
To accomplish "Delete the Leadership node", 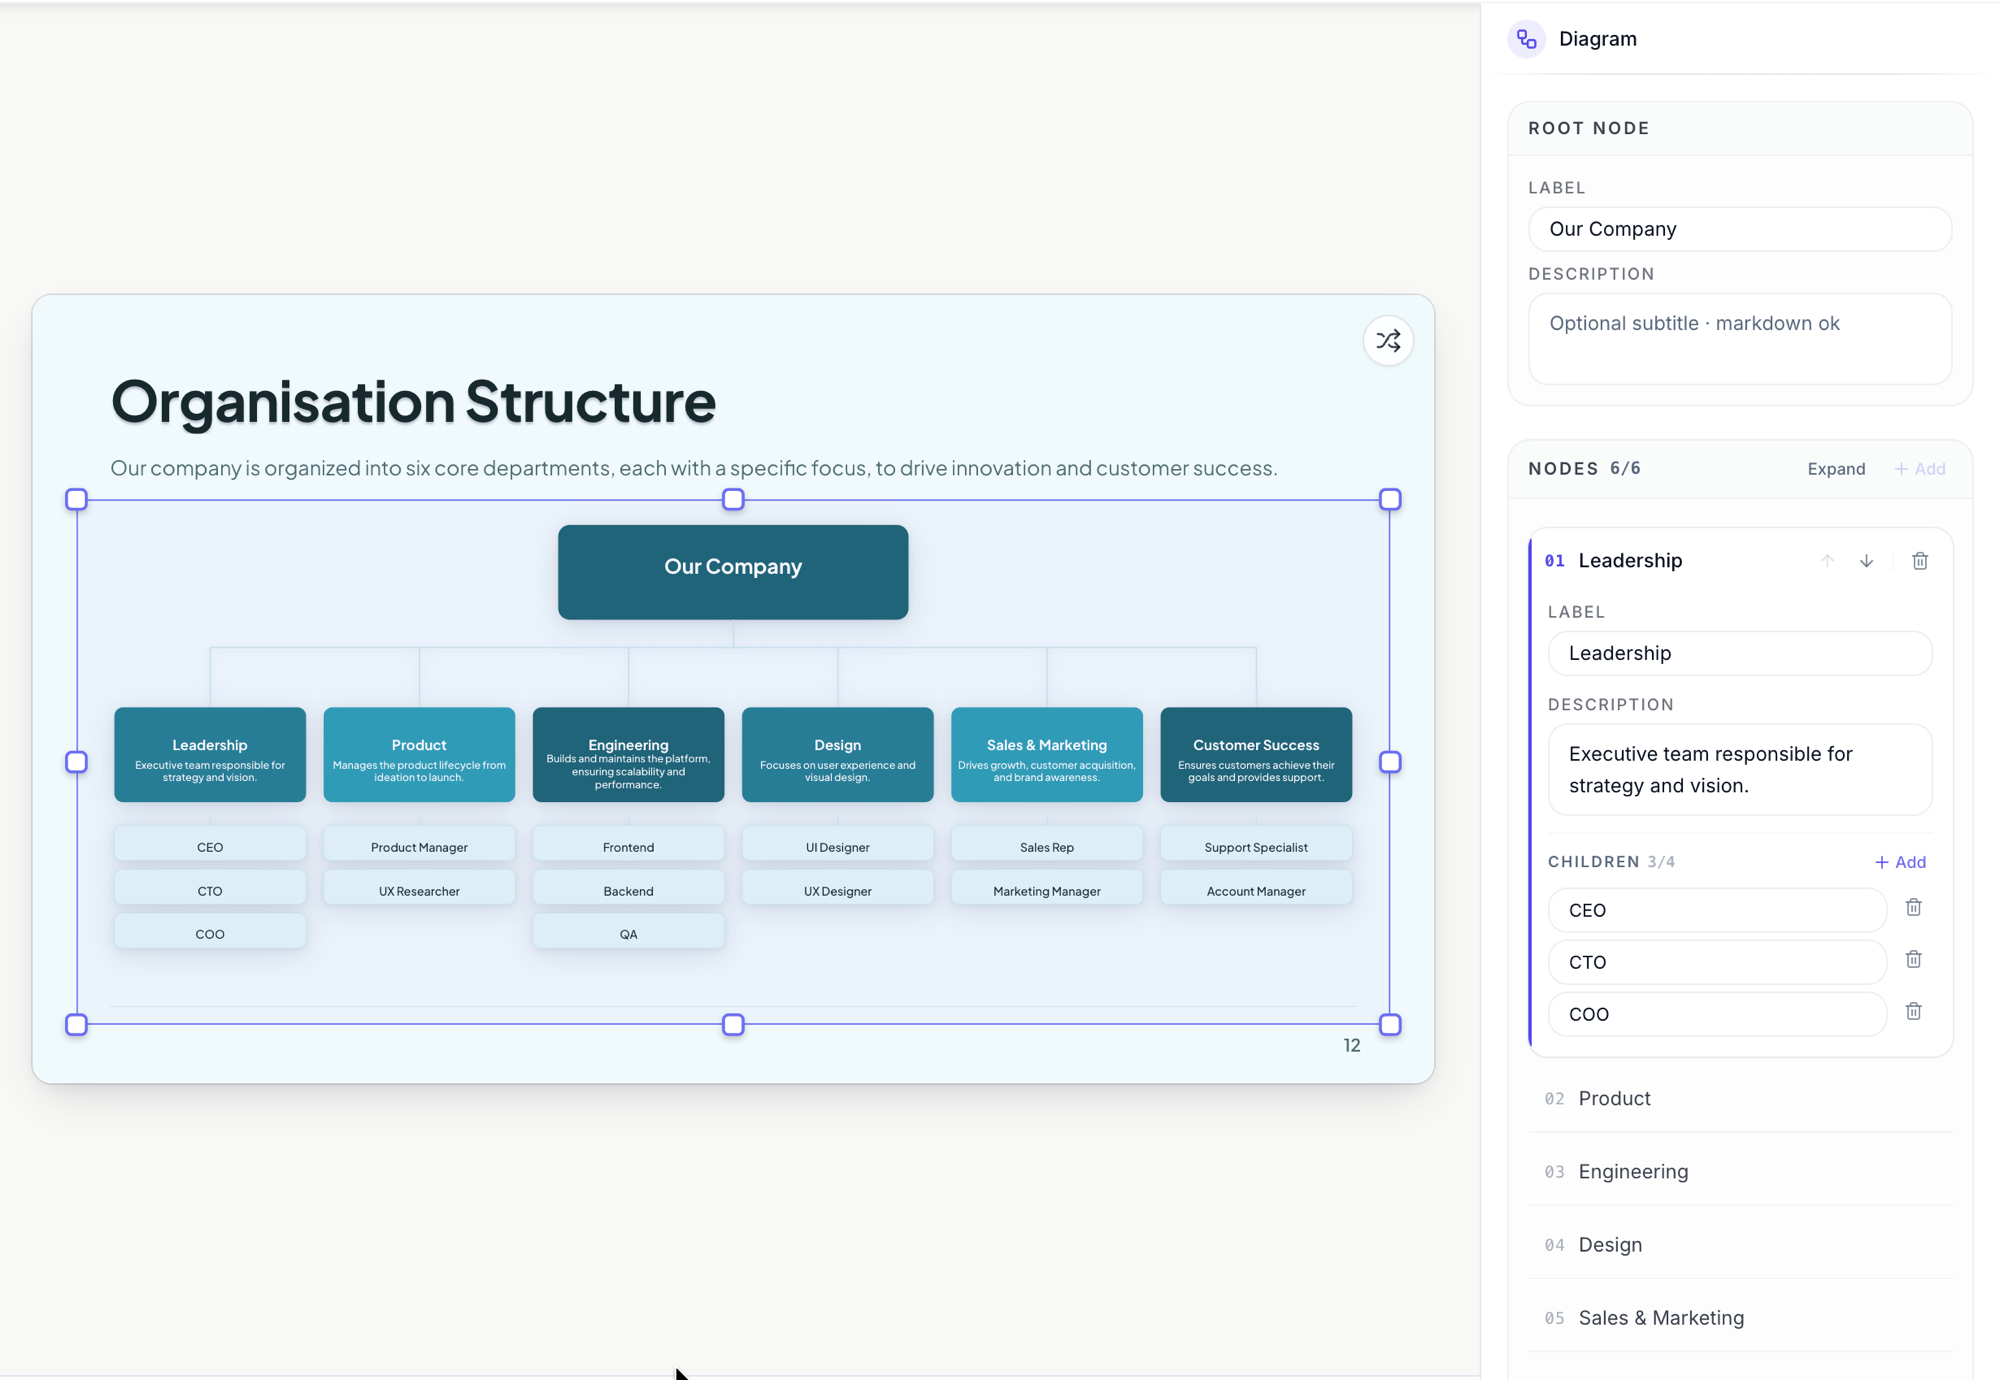I will coord(1920,561).
